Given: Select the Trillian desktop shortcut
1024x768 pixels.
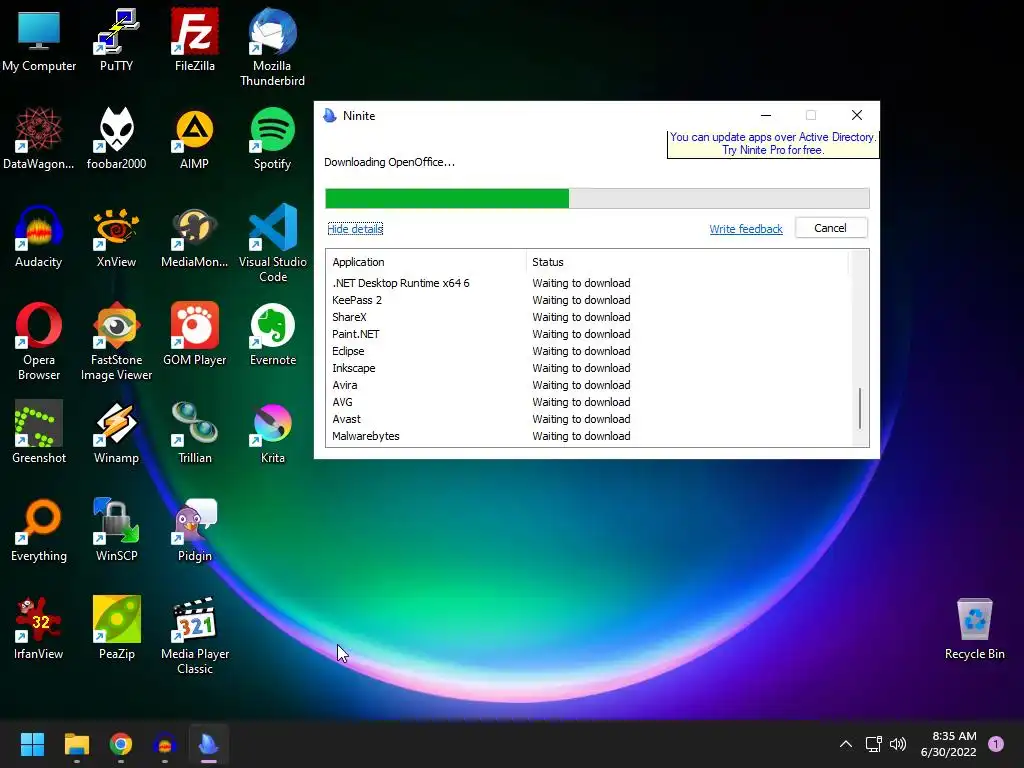Looking at the screenshot, I should (195, 432).
